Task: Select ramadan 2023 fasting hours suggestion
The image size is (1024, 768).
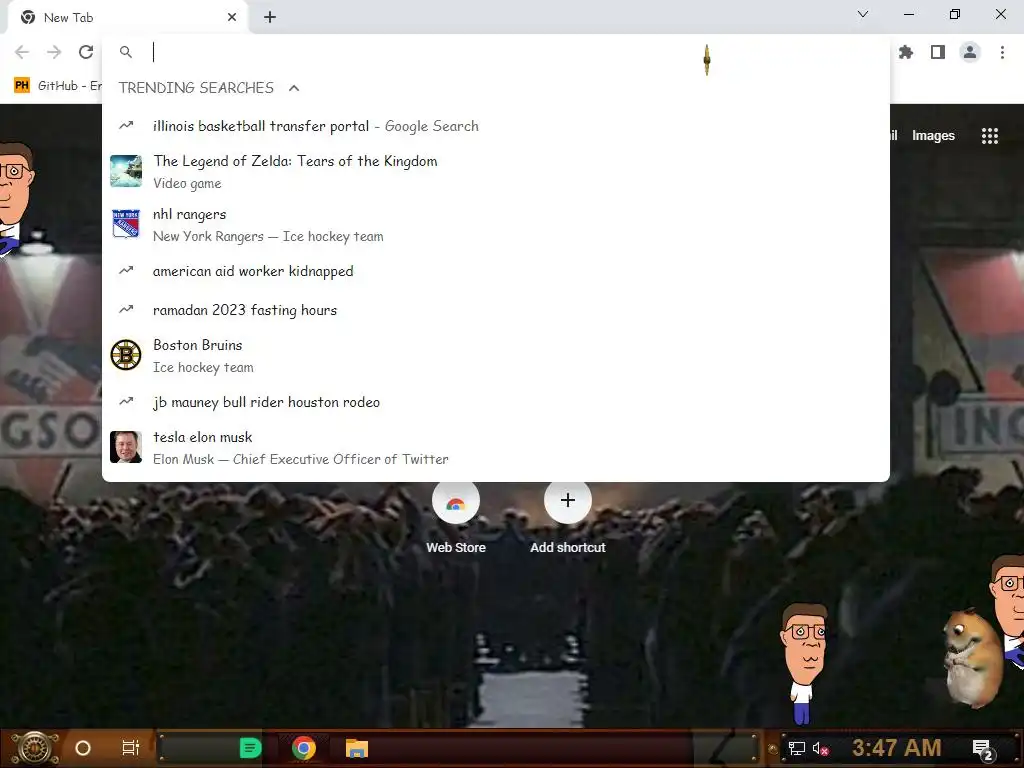Action: pyautogui.click(x=496, y=310)
